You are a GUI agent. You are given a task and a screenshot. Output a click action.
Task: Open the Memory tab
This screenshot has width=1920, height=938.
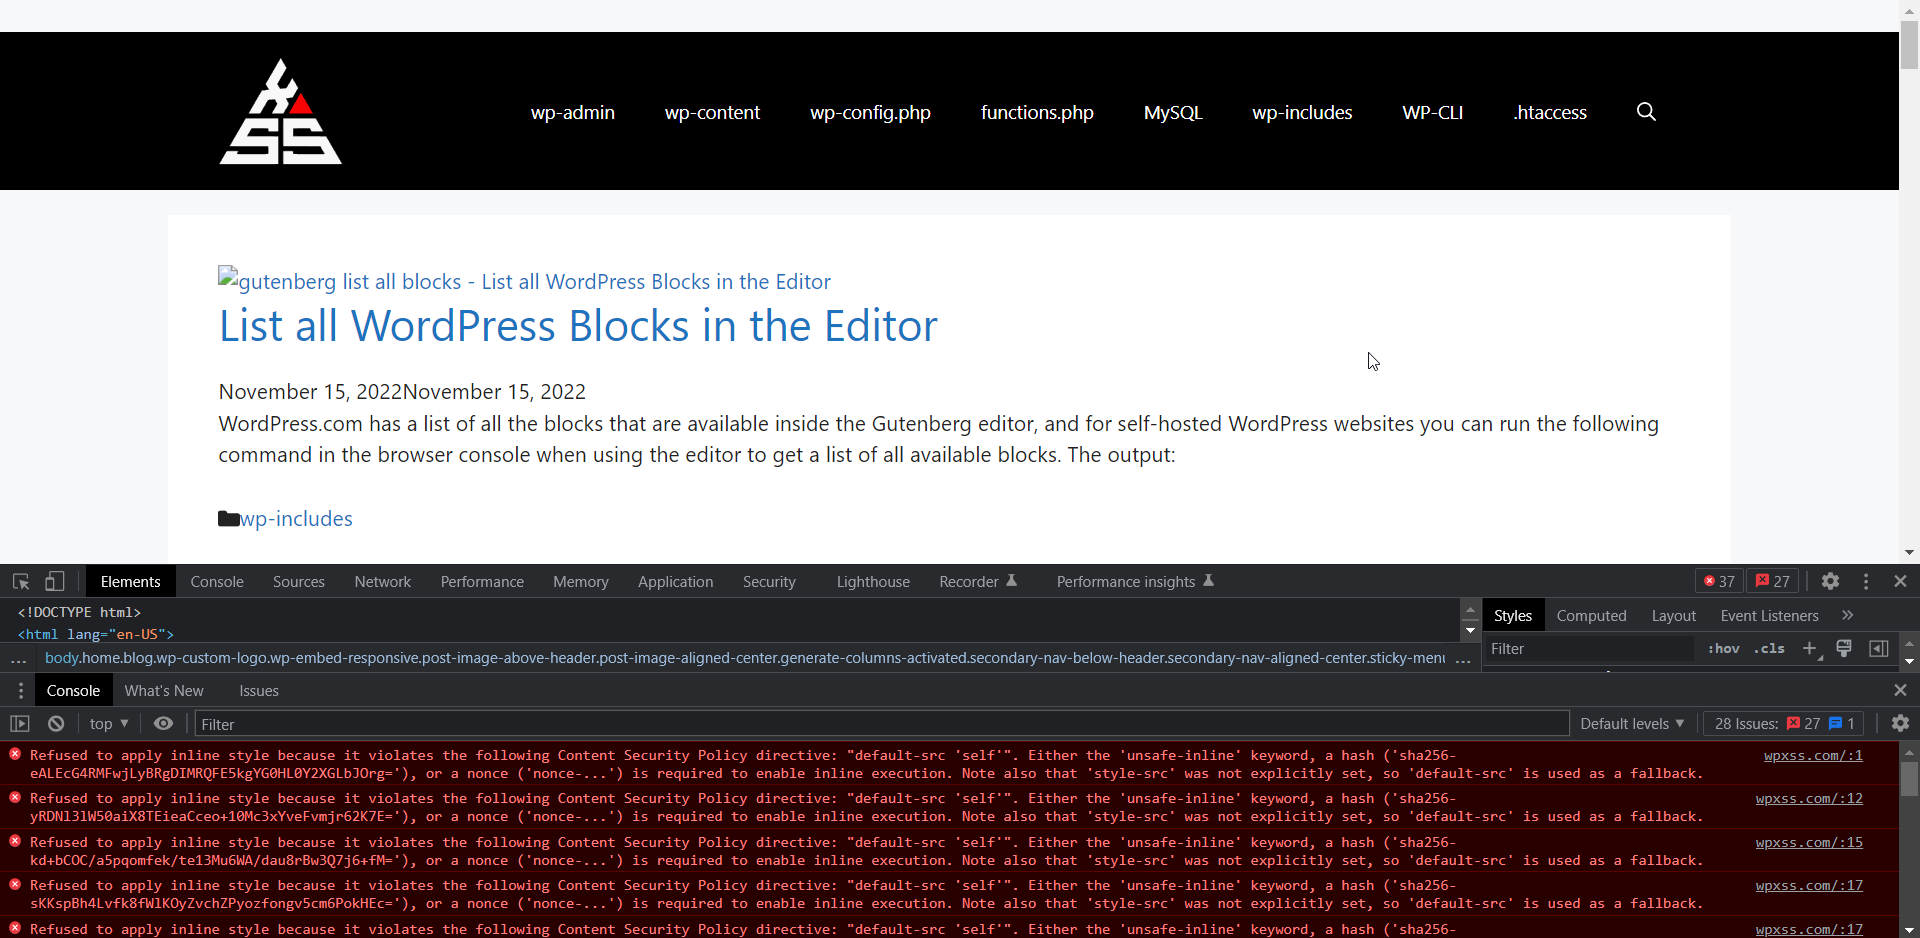pos(581,581)
